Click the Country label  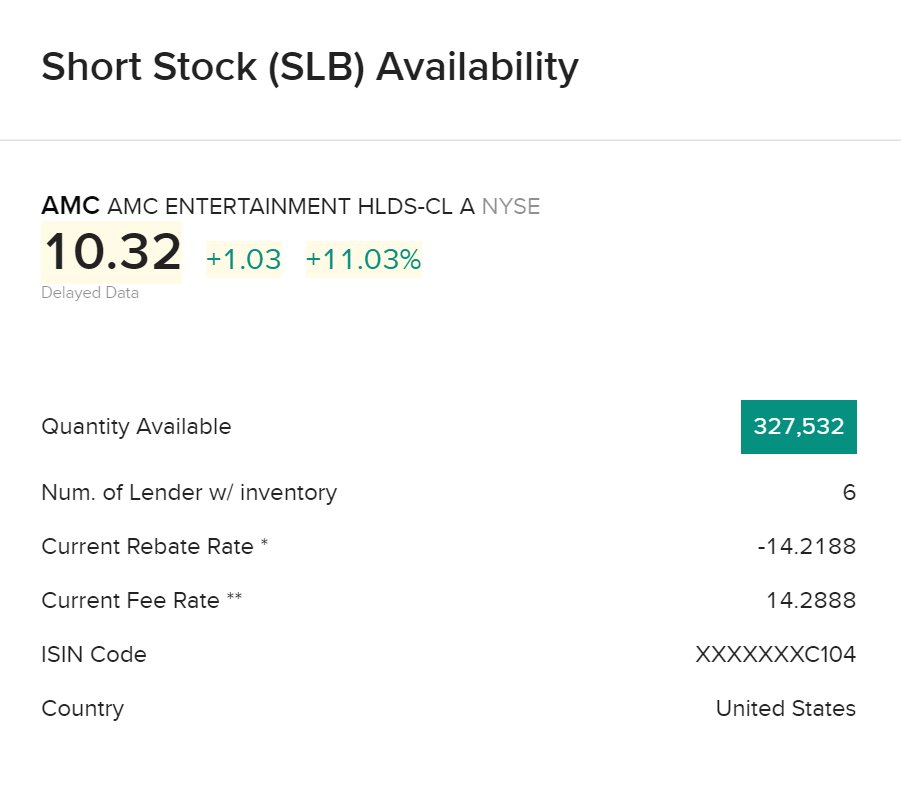(83, 709)
